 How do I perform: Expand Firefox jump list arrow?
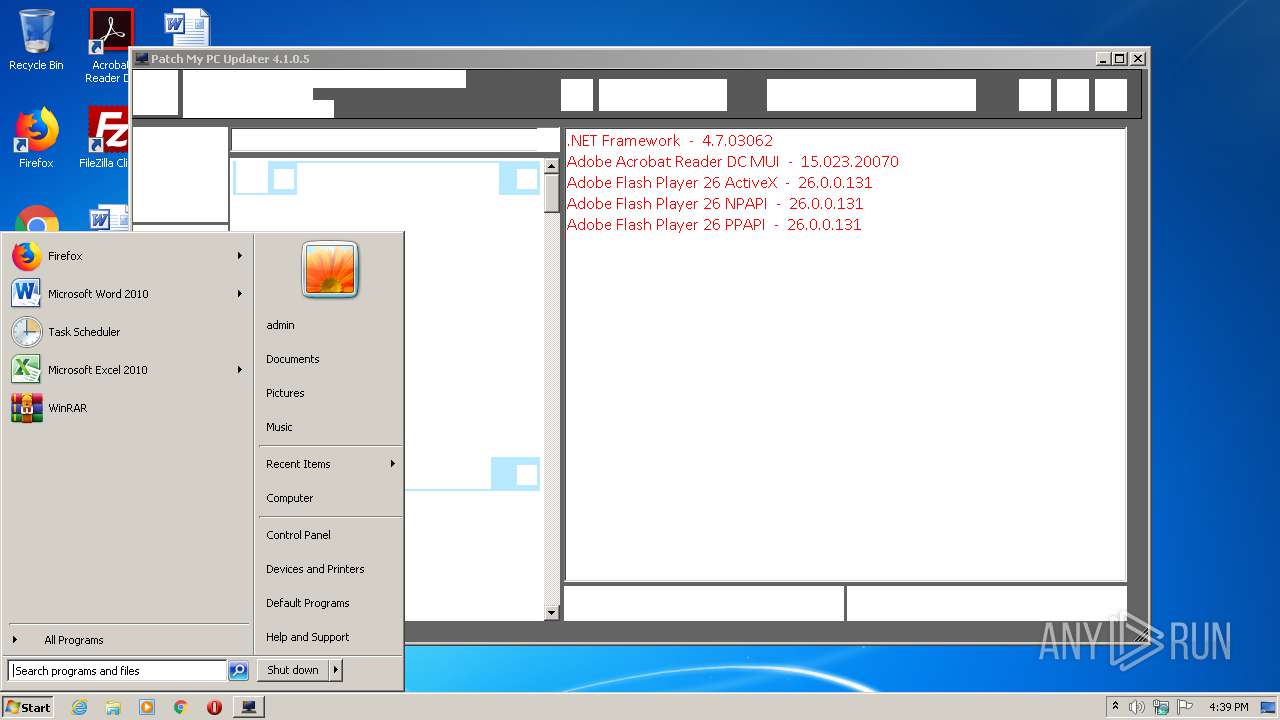[240, 256]
